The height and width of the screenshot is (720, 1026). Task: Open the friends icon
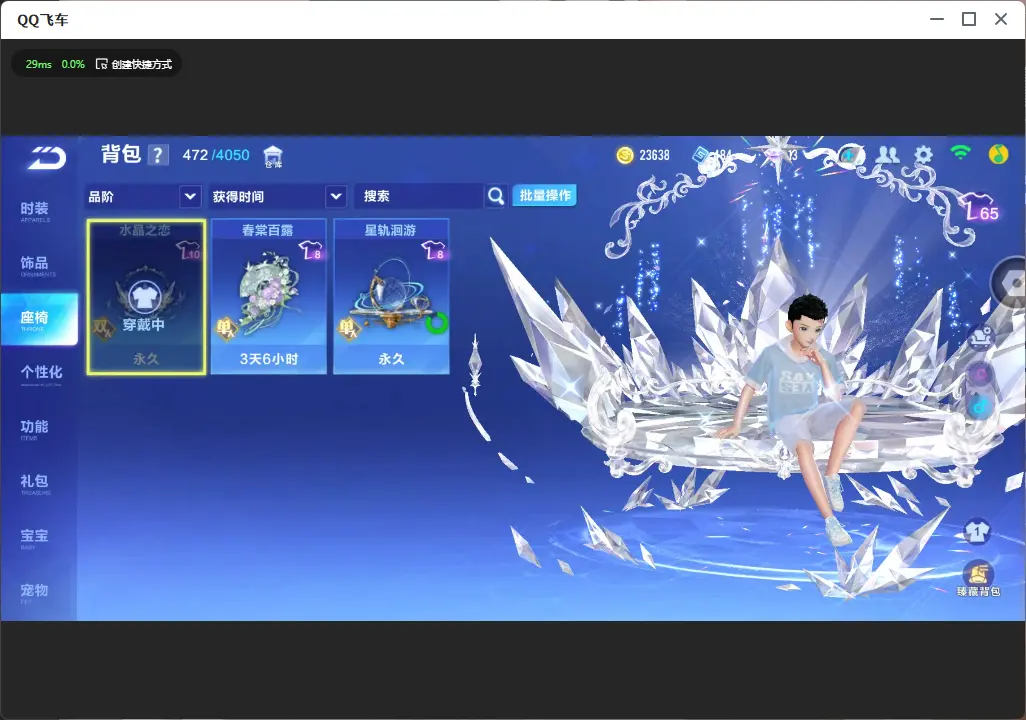(887, 154)
